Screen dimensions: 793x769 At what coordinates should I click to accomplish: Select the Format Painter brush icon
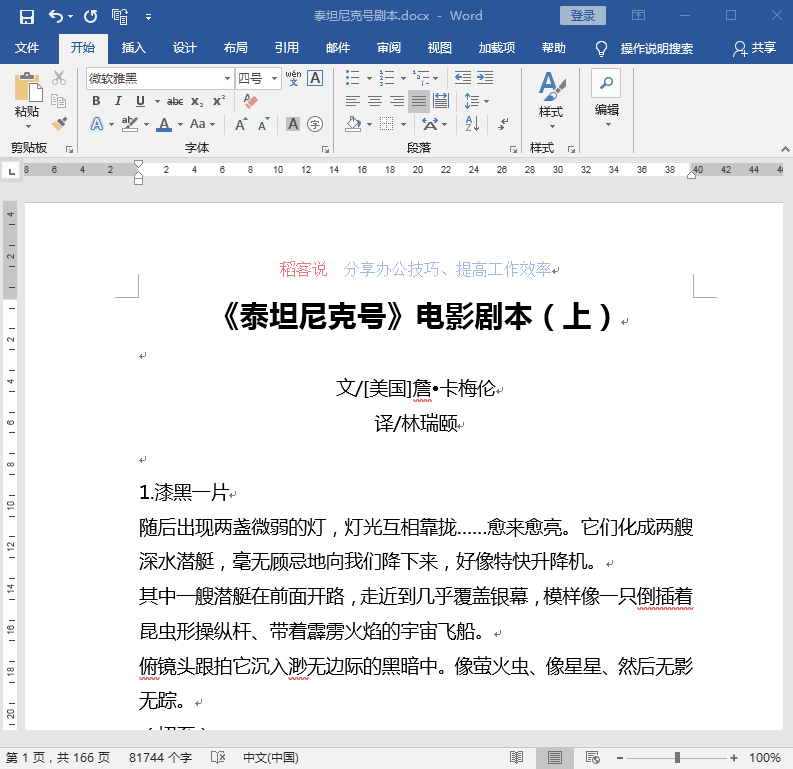(59, 123)
